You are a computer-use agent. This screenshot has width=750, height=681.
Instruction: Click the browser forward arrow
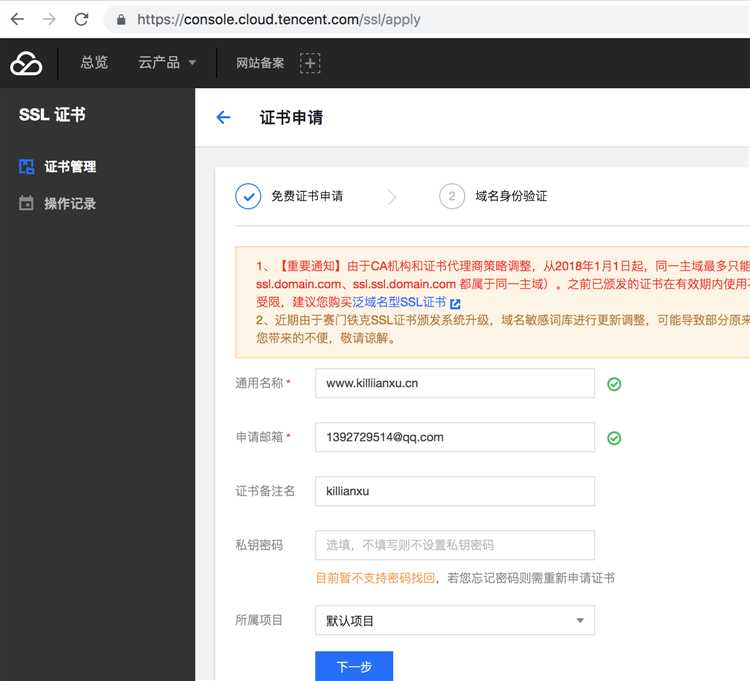(49, 19)
